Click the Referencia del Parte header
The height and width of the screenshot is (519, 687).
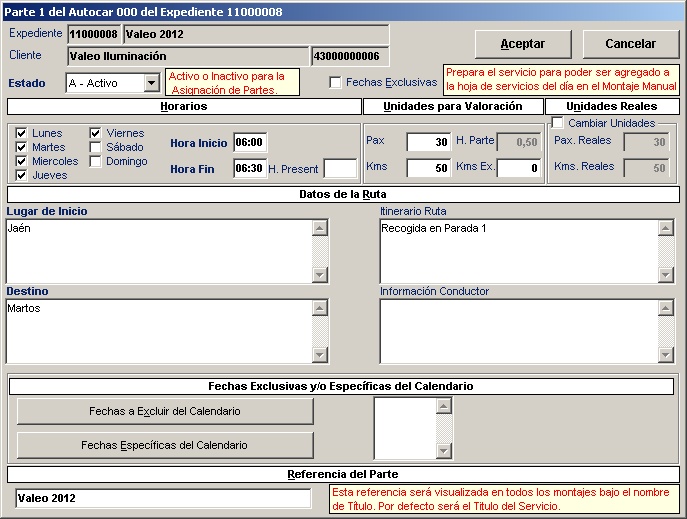(343, 474)
